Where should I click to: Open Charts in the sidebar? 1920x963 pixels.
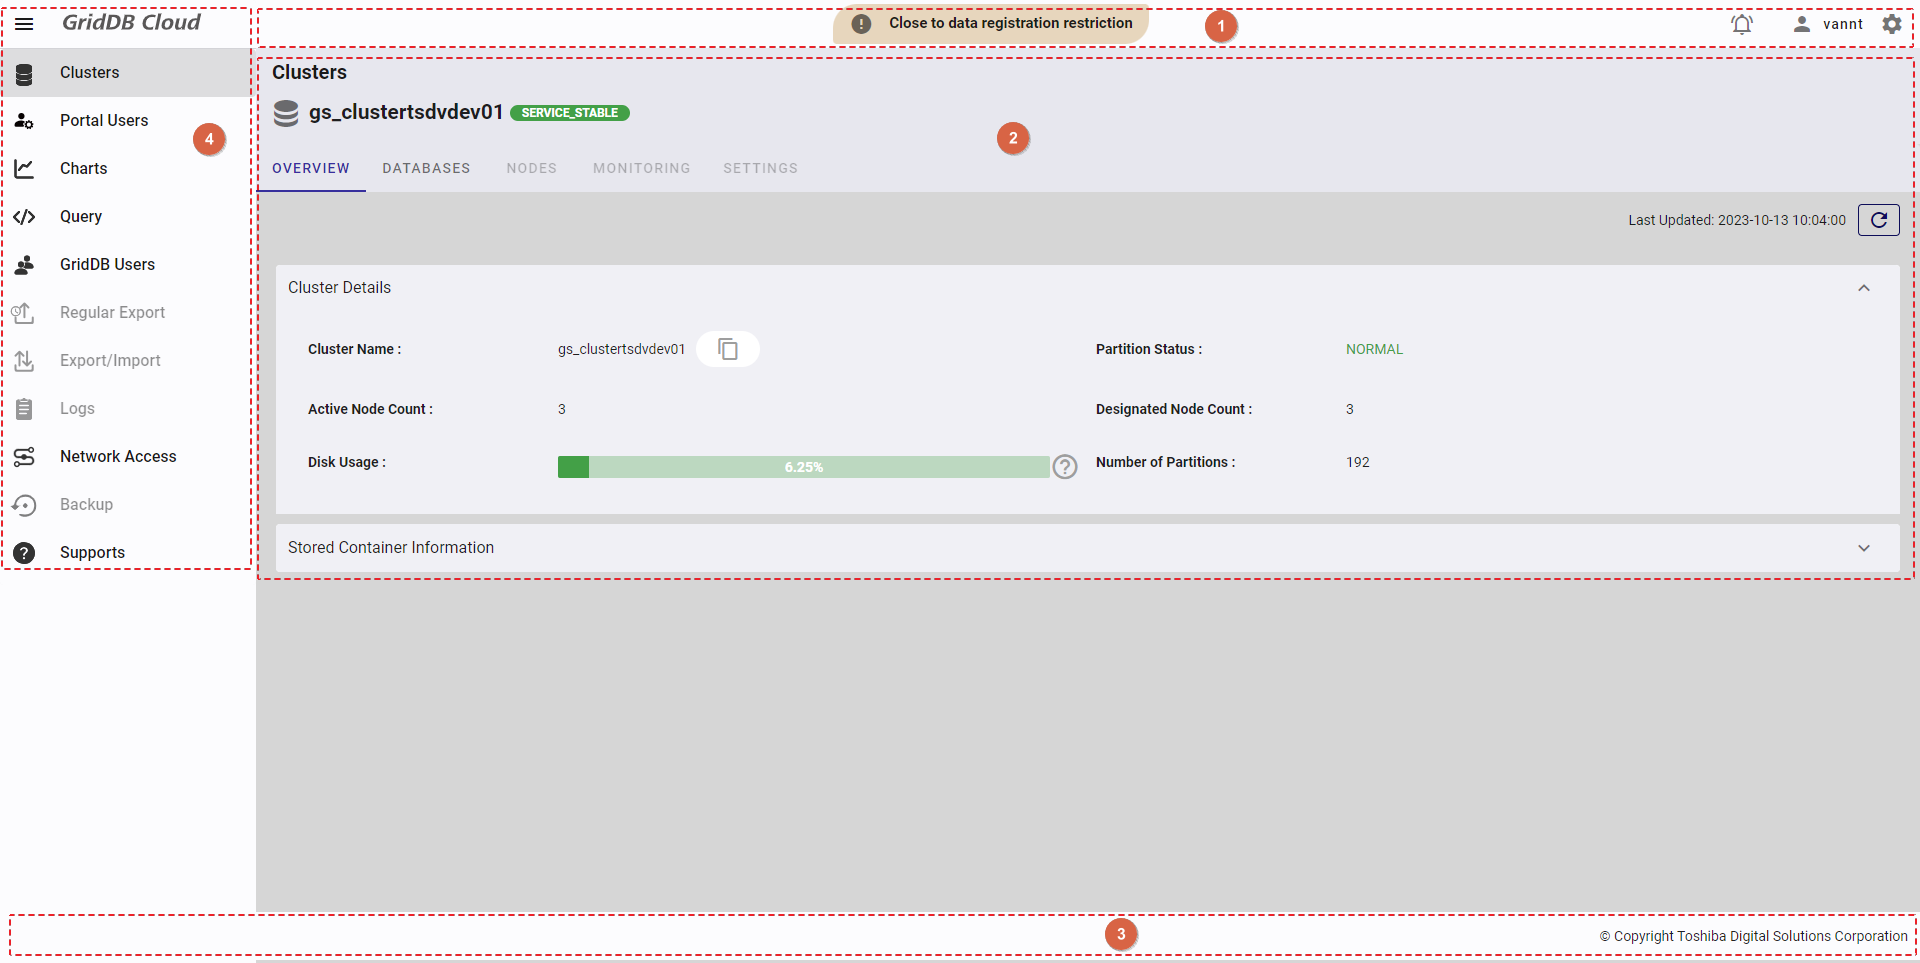pos(127,169)
